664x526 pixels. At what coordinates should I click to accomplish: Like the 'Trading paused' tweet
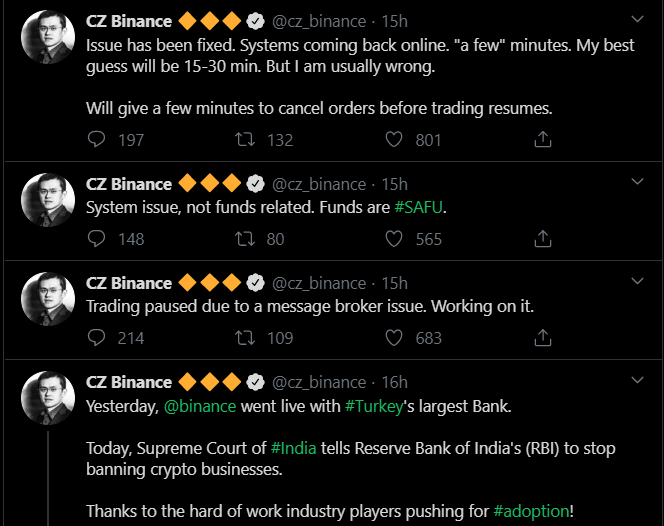394,337
